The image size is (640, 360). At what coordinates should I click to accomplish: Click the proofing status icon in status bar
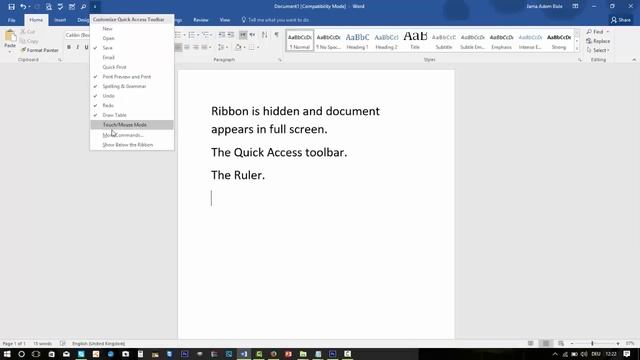62,344
